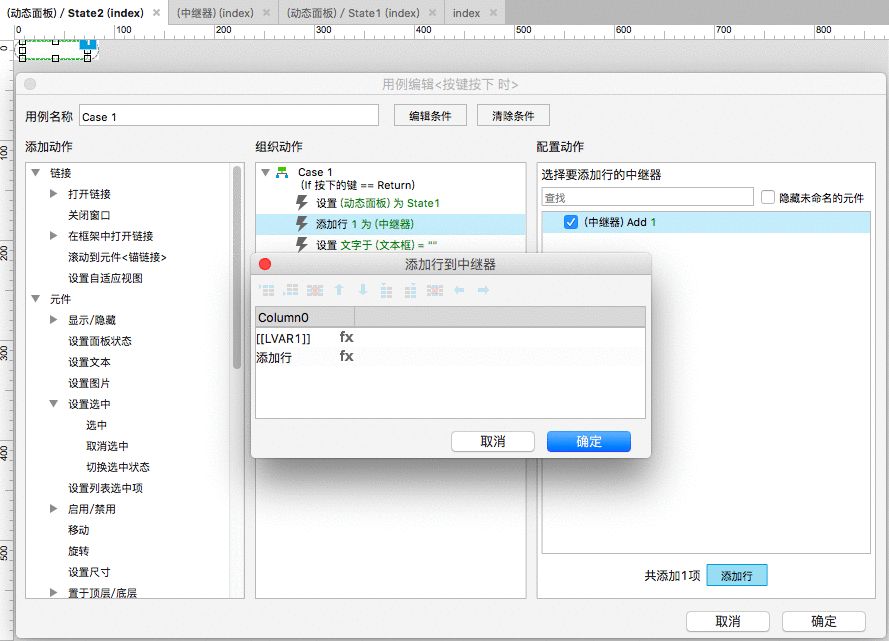Select the 关闭窗口 action
The width and height of the screenshot is (889, 641).
[x=89, y=215]
